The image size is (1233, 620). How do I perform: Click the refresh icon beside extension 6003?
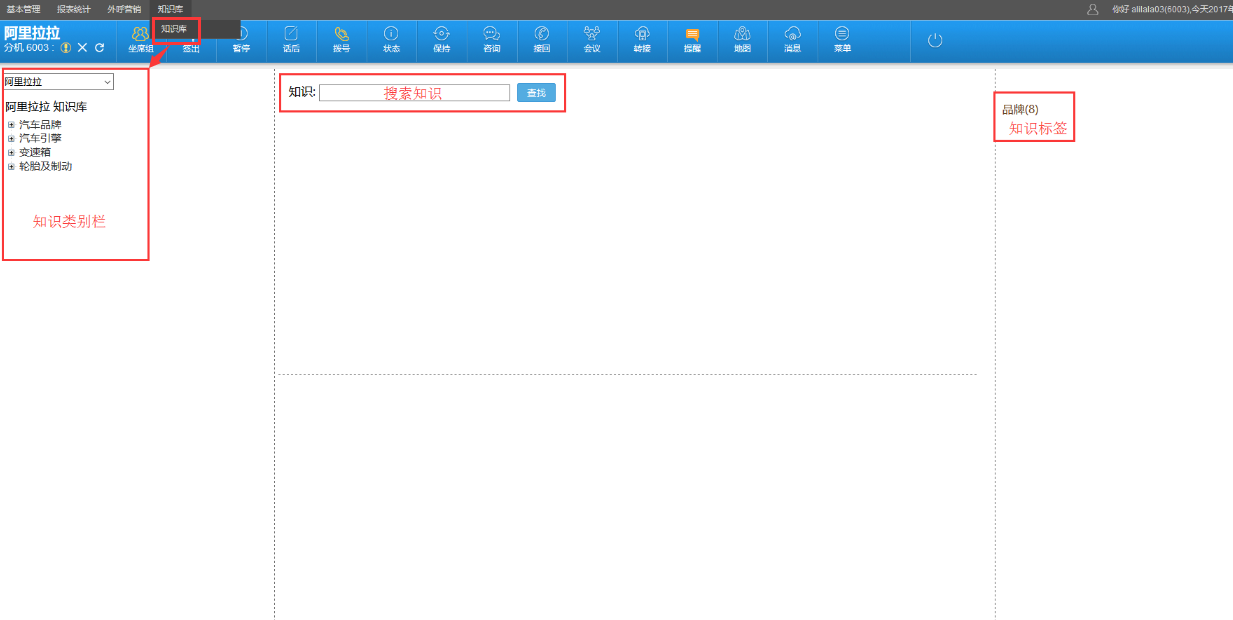point(100,48)
